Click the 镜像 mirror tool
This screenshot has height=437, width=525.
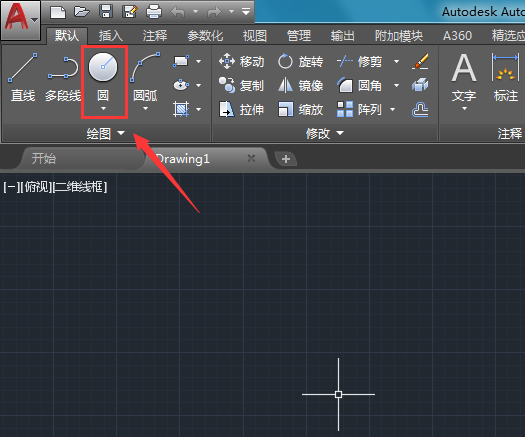[x=300, y=85]
